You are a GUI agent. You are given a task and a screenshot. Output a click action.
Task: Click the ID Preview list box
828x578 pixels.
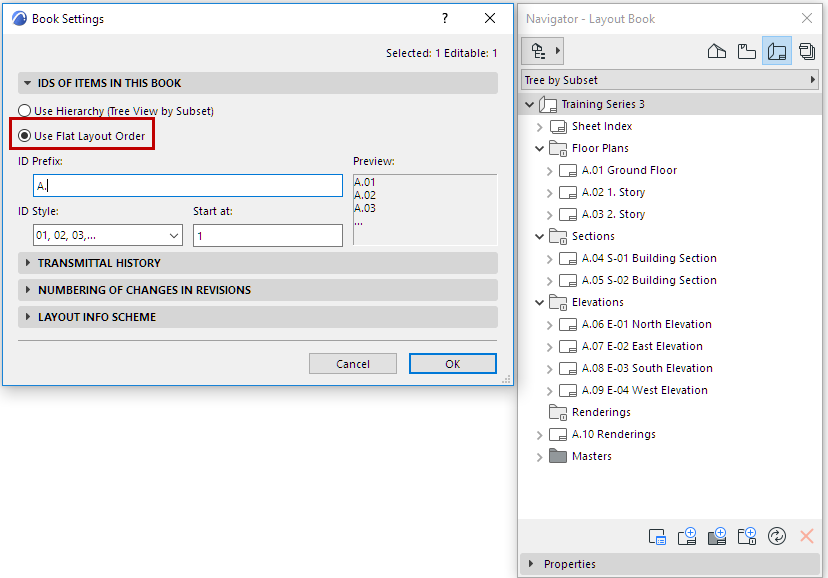425,210
